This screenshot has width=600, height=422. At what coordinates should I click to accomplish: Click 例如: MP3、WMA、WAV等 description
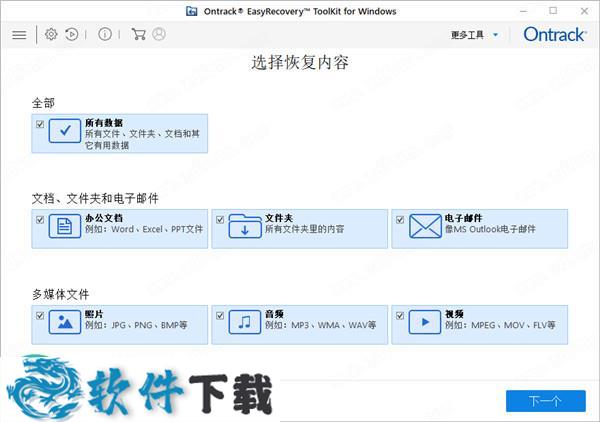320,325
